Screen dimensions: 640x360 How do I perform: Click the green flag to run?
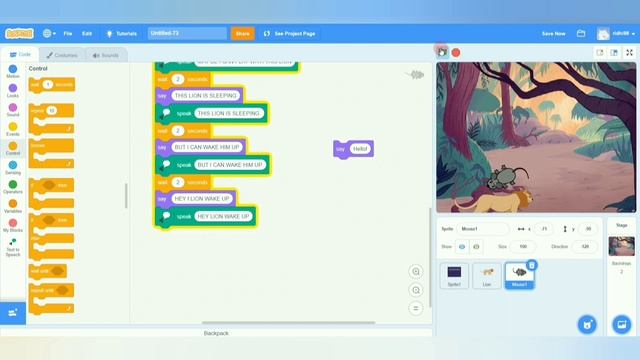442,52
